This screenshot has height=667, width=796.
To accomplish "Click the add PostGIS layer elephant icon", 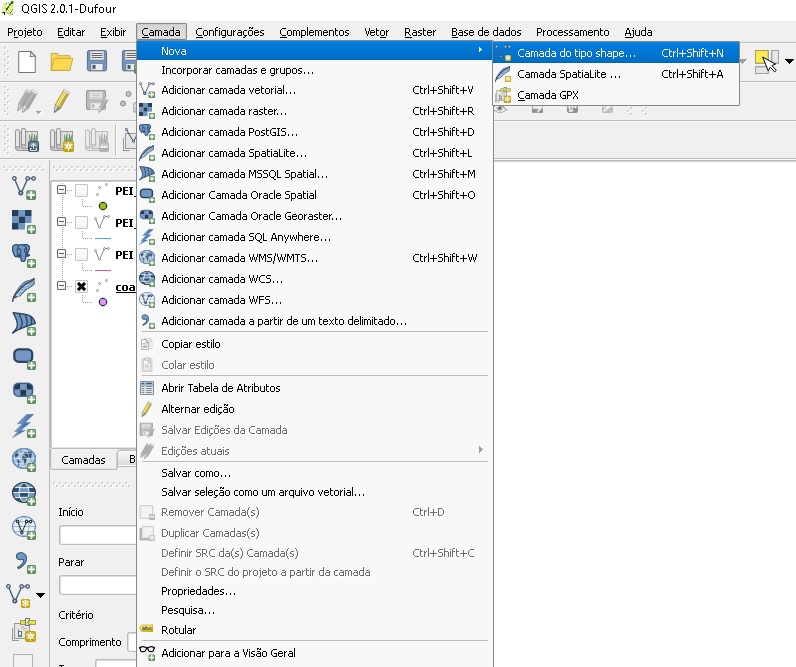I will pos(24,255).
